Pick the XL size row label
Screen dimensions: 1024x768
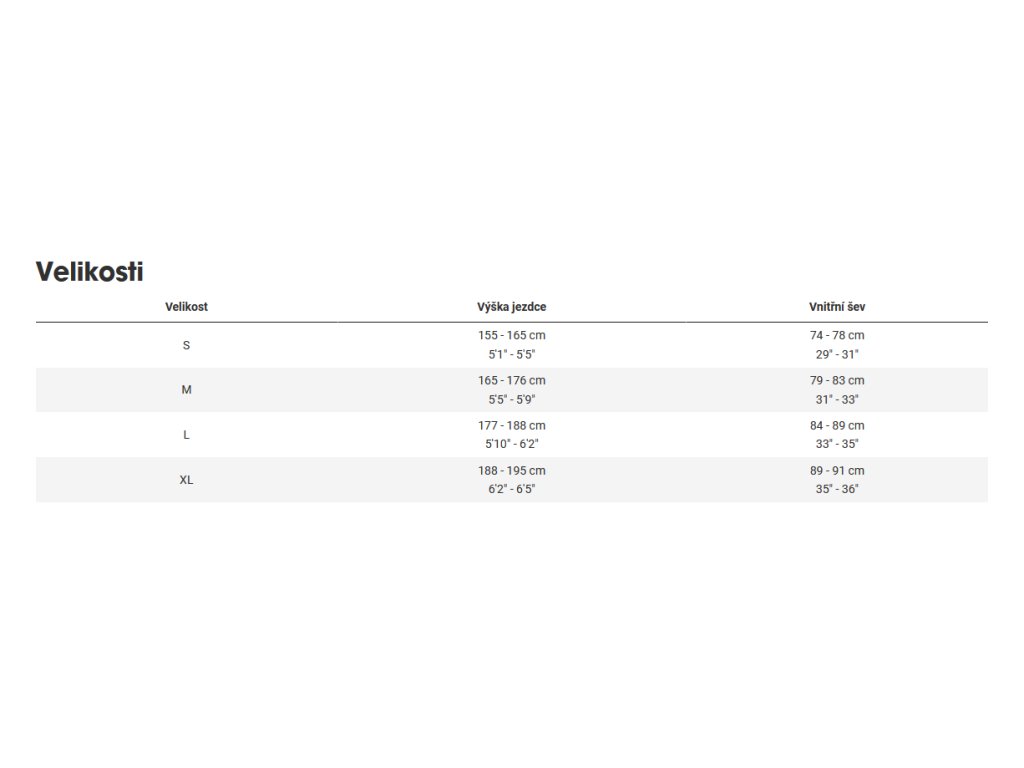tap(186, 480)
